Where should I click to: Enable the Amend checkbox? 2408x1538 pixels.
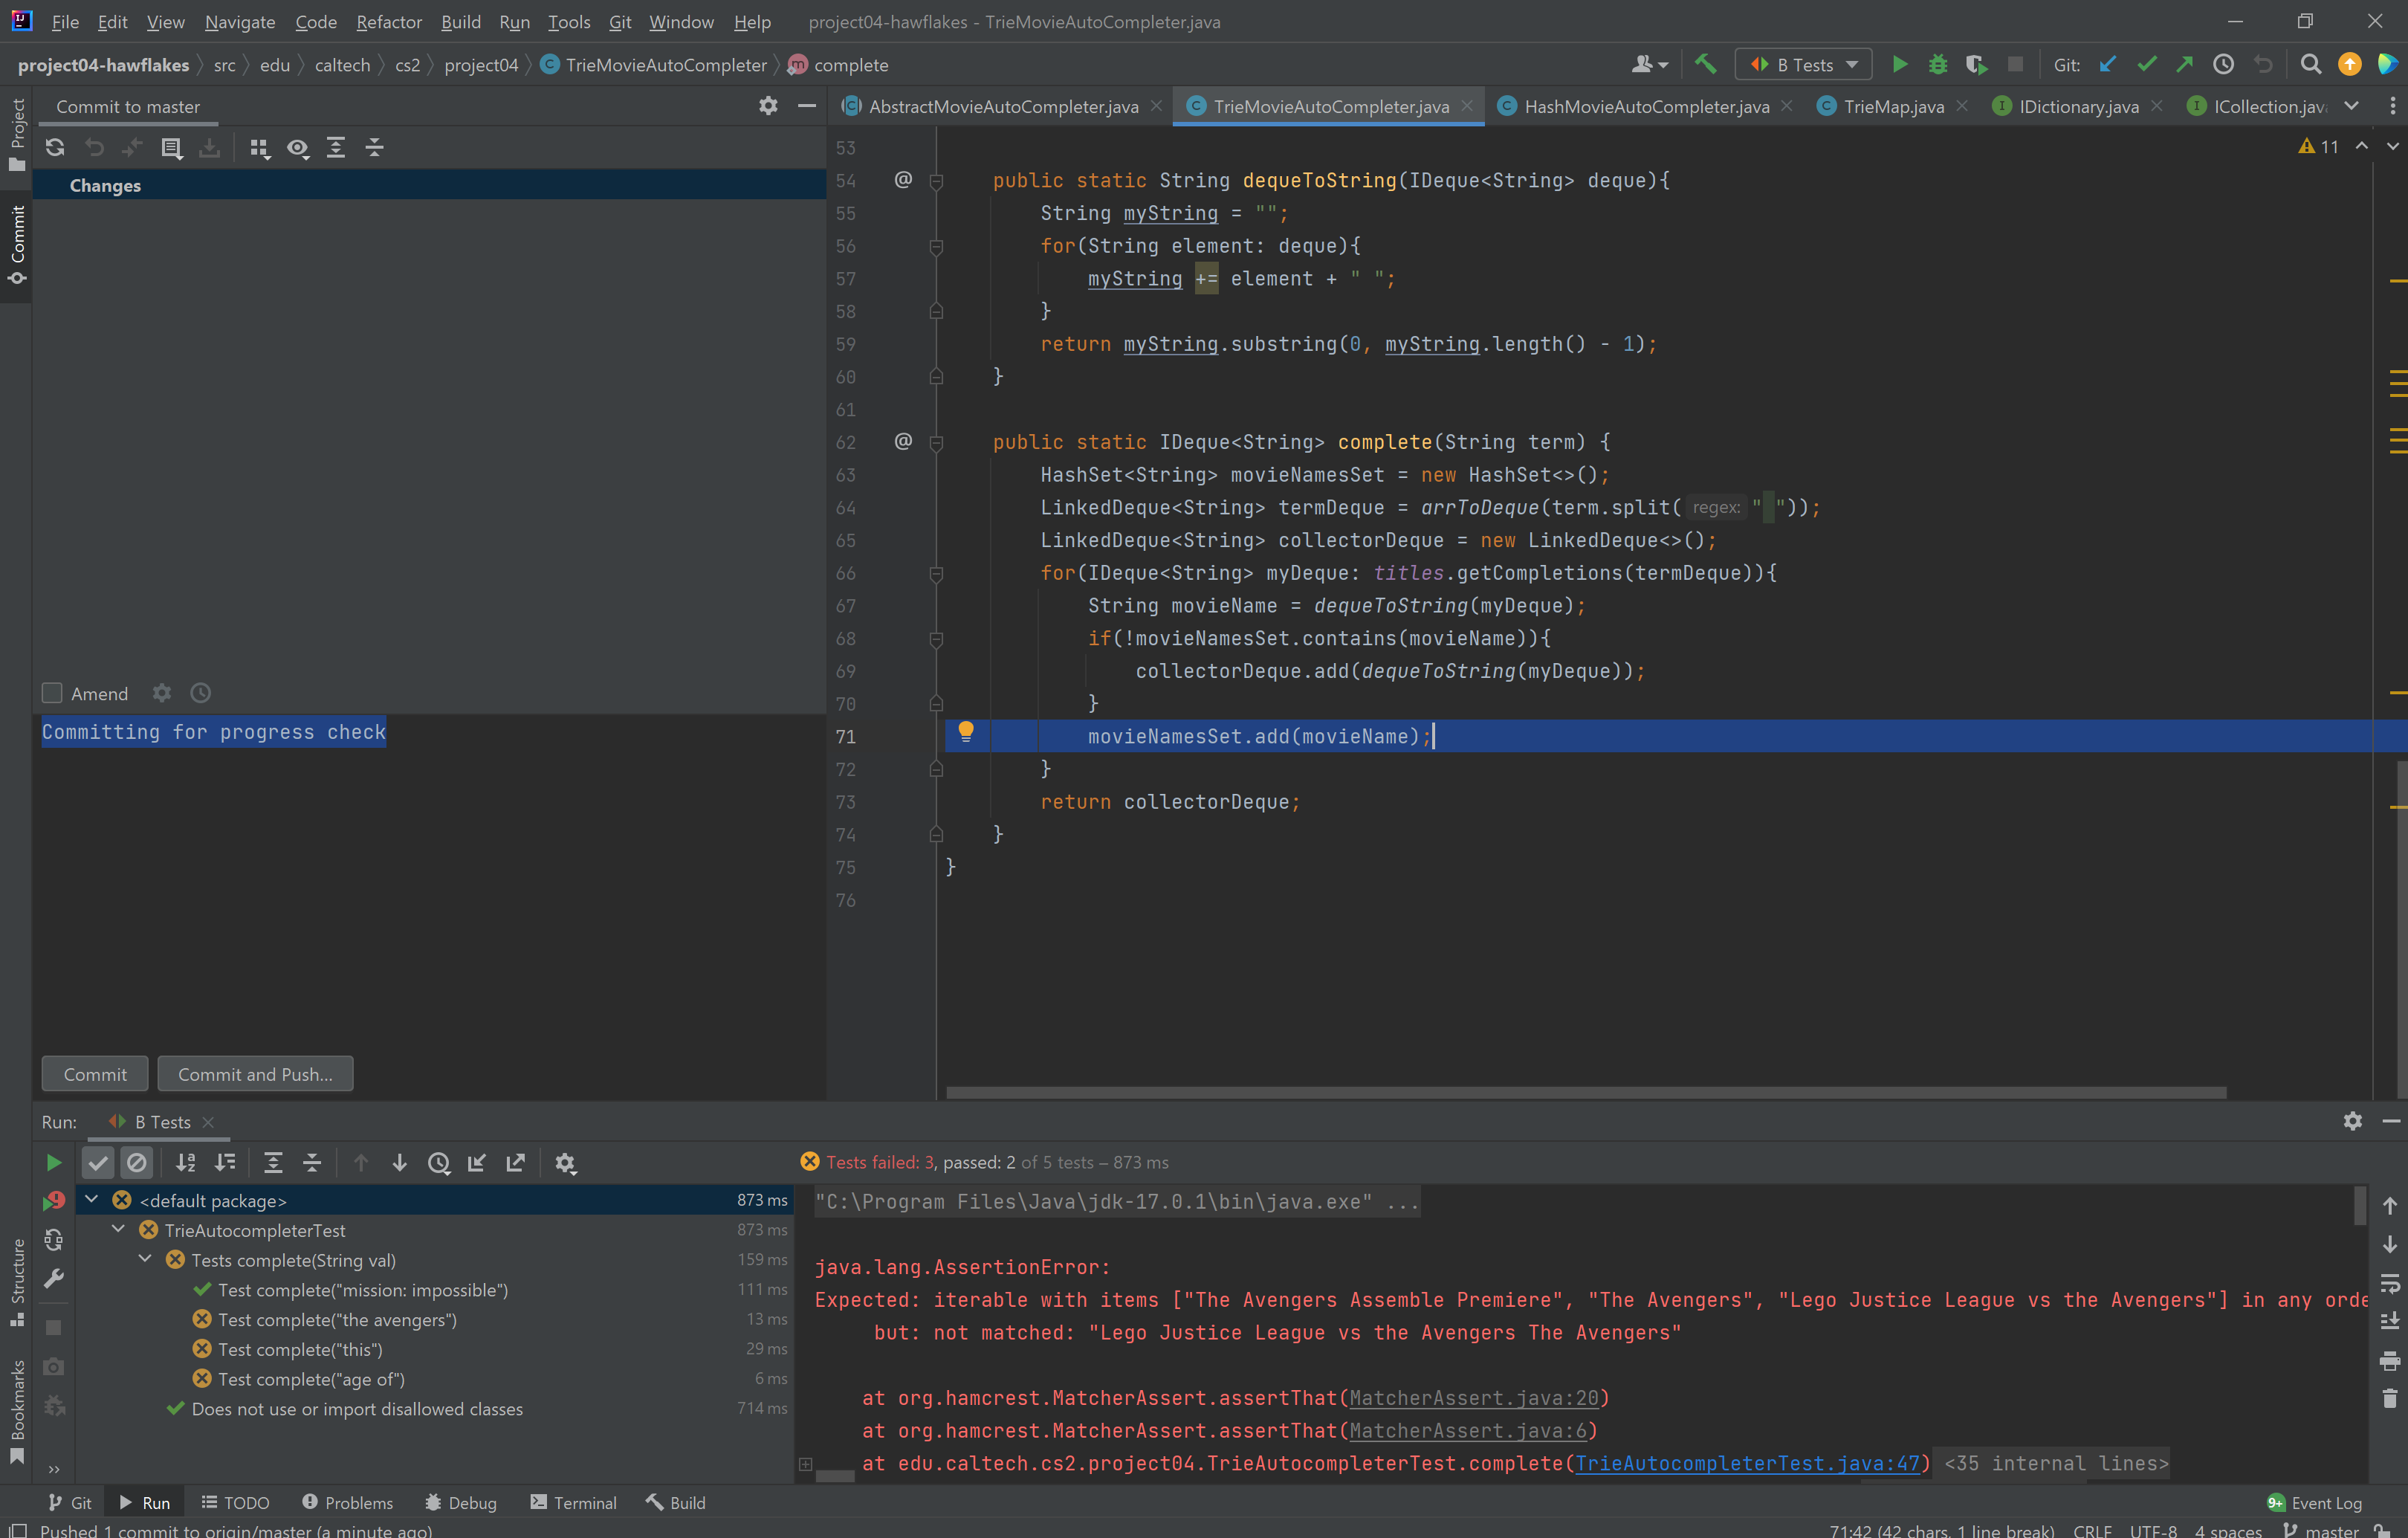pos(52,693)
